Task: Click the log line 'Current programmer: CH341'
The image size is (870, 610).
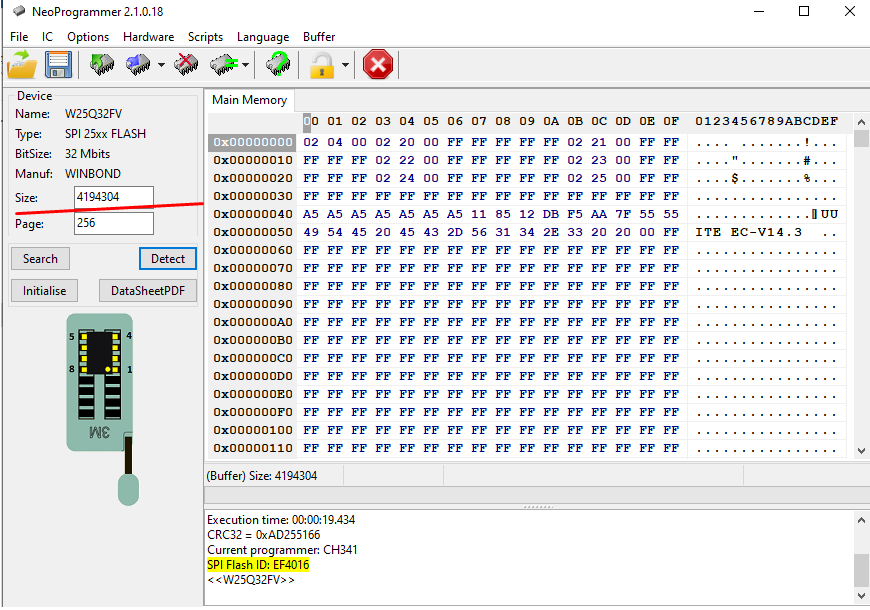Action: click(282, 550)
